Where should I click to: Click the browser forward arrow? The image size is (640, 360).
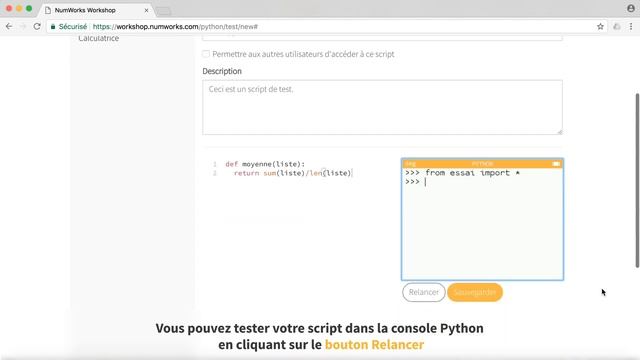pyautogui.click(x=23, y=27)
